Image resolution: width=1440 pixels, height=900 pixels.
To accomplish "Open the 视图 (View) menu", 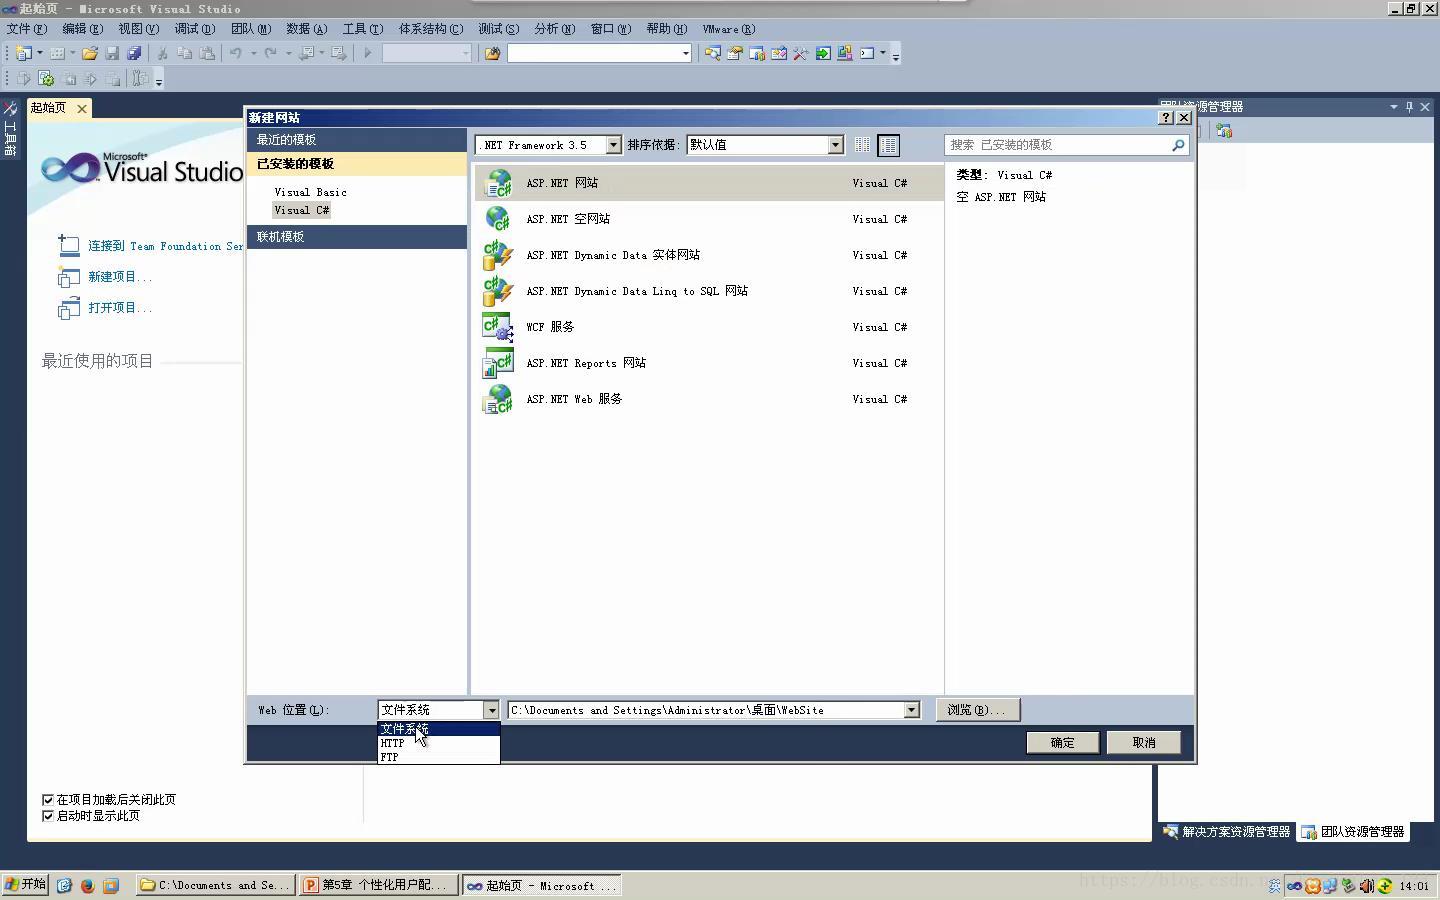I will [139, 29].
